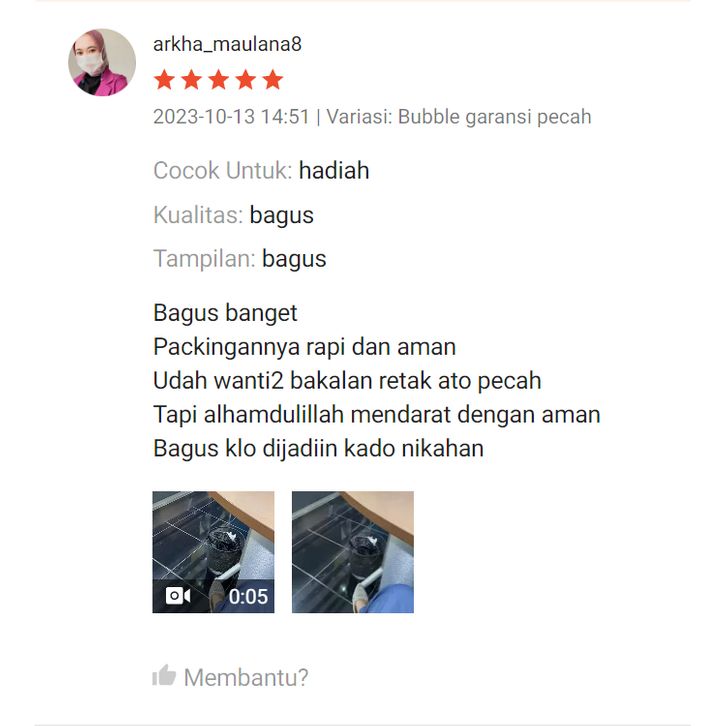Open the second review photo thumbnail
The width and height of the screenshot is (726, 726).
(x=353, y=552)
